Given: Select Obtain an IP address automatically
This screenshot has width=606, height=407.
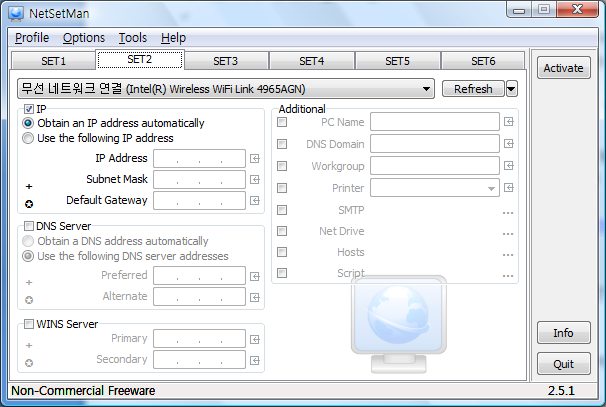Looking at the screenshot, I should point(28,123).
